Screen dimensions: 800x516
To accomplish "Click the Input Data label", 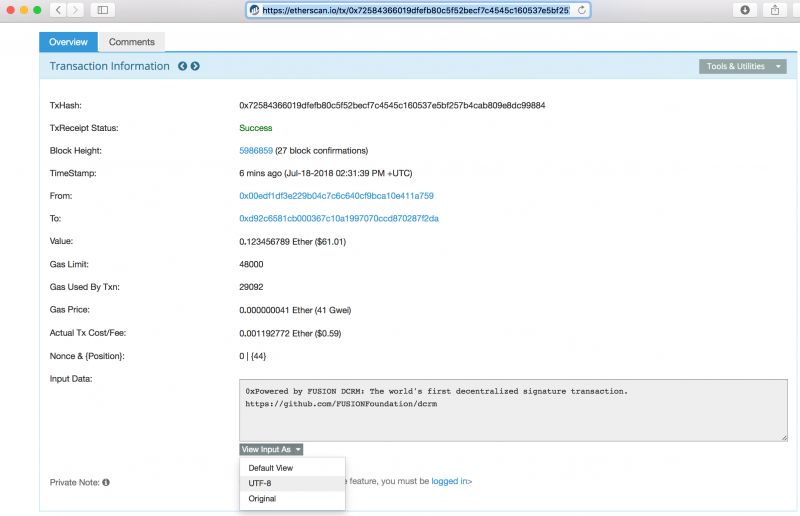I will 70,379.
